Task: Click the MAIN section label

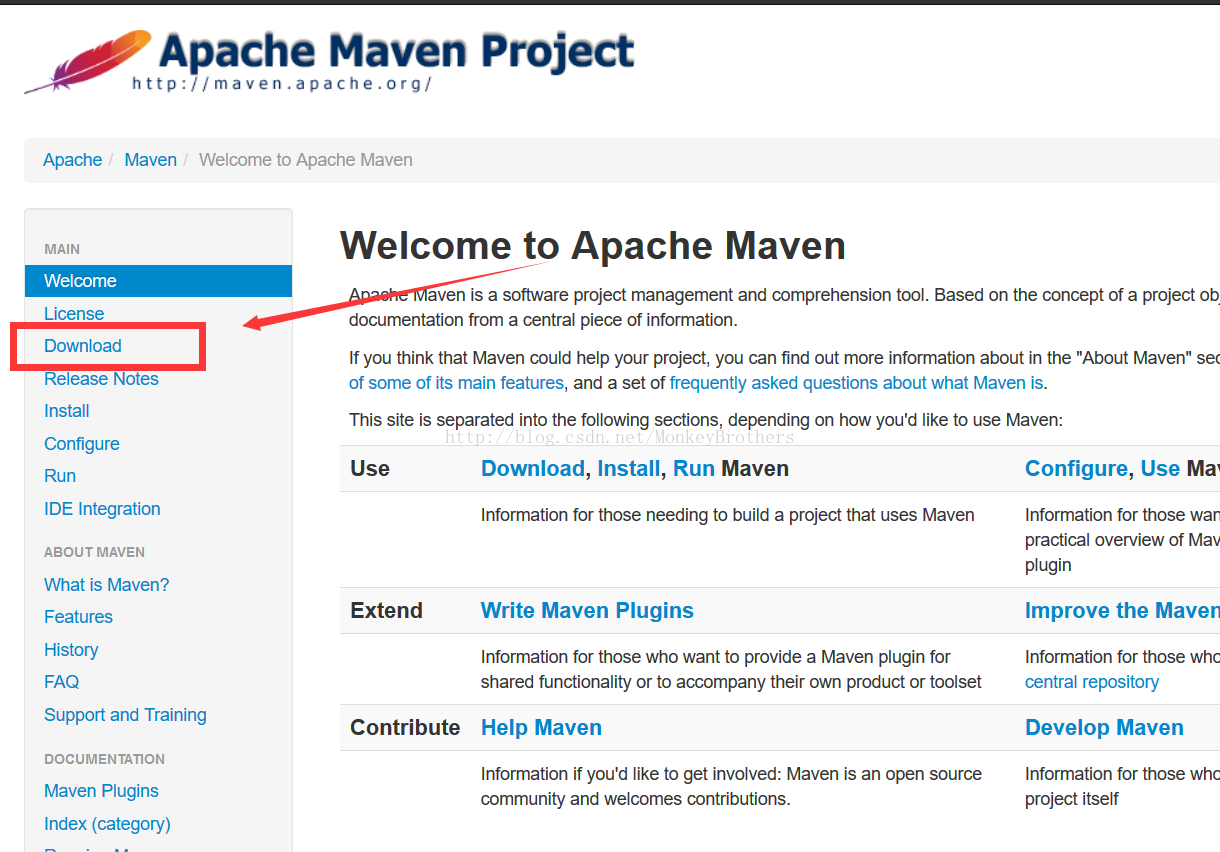Action: click(x=62, y=249)
